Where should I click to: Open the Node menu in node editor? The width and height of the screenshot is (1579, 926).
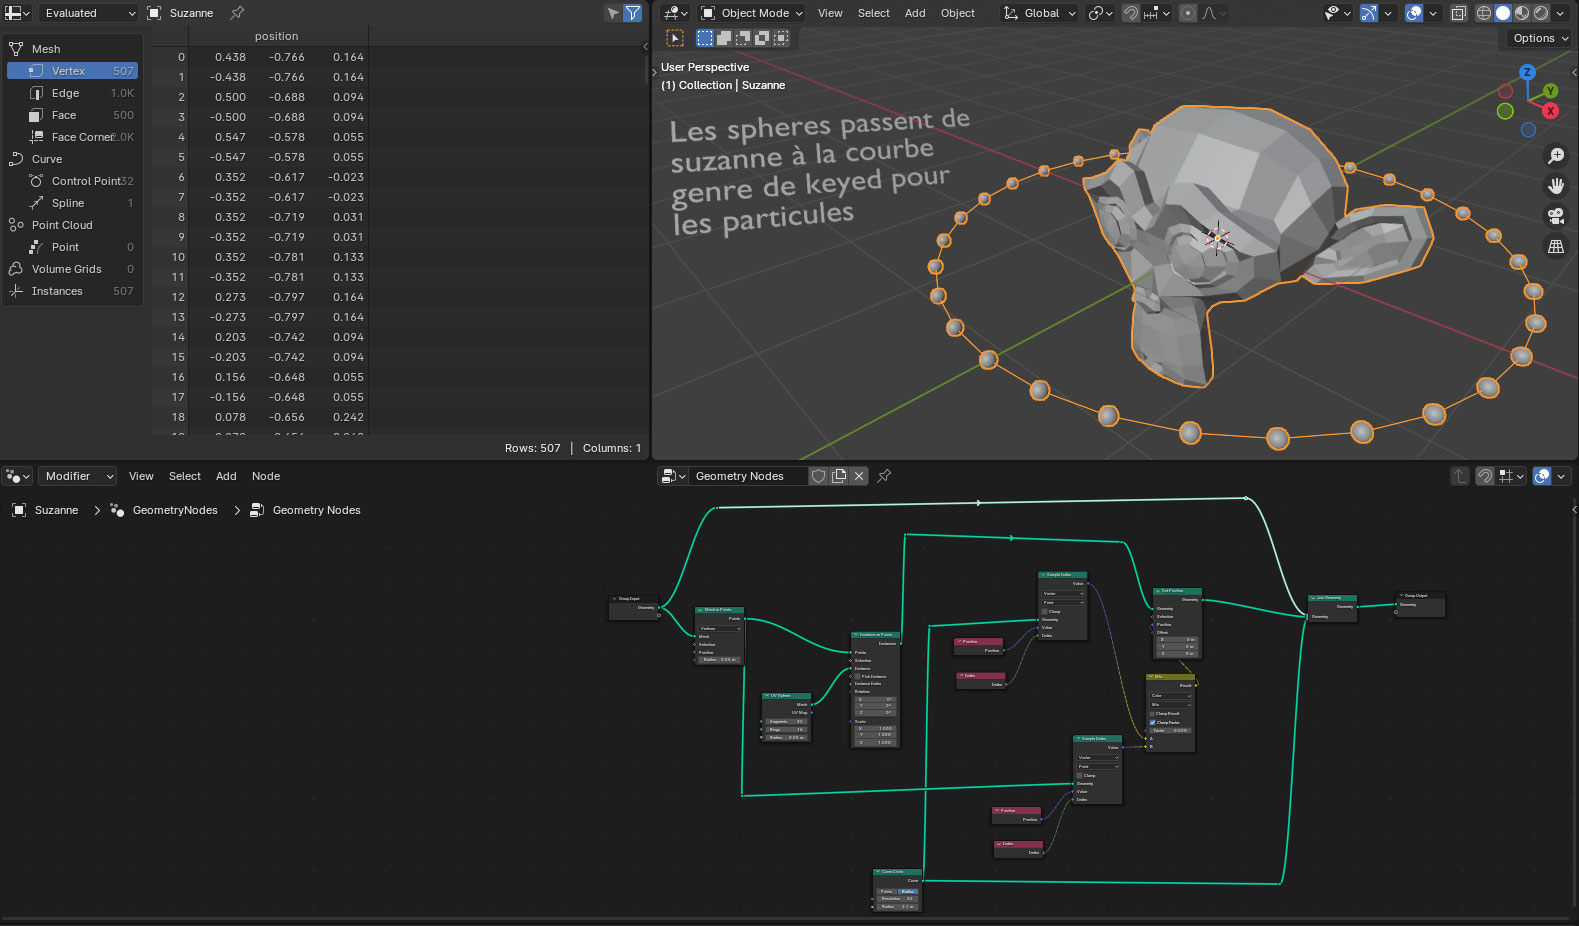[266, 476]
